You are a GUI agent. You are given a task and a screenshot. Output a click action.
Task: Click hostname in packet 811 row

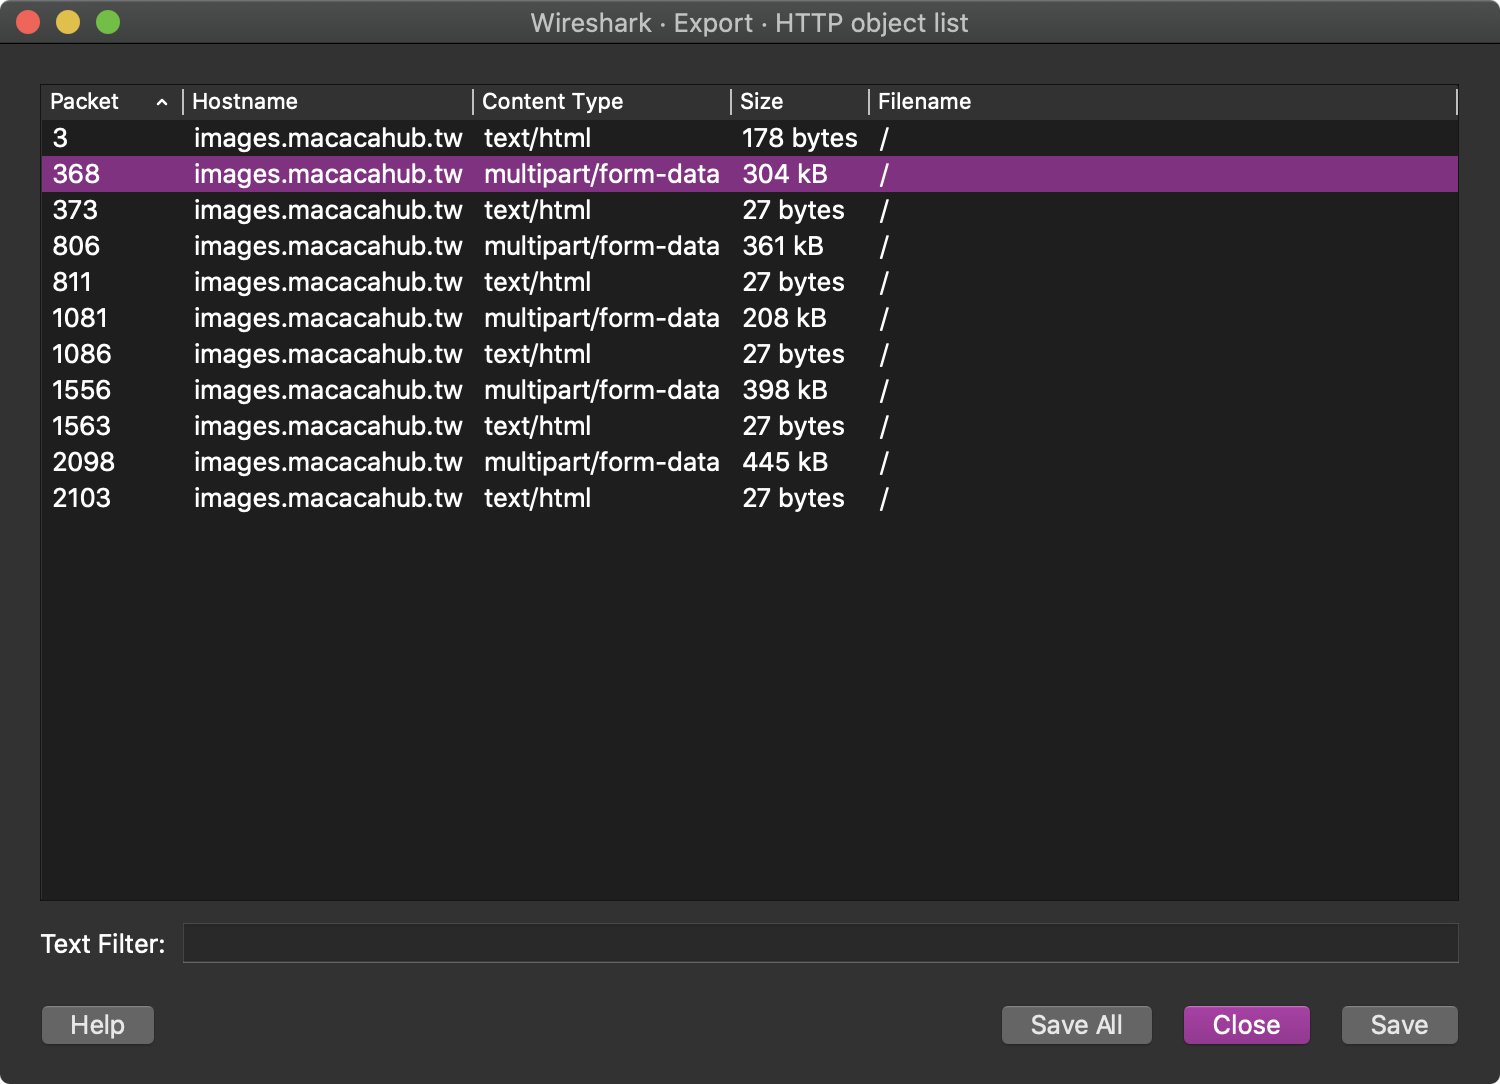328,282
